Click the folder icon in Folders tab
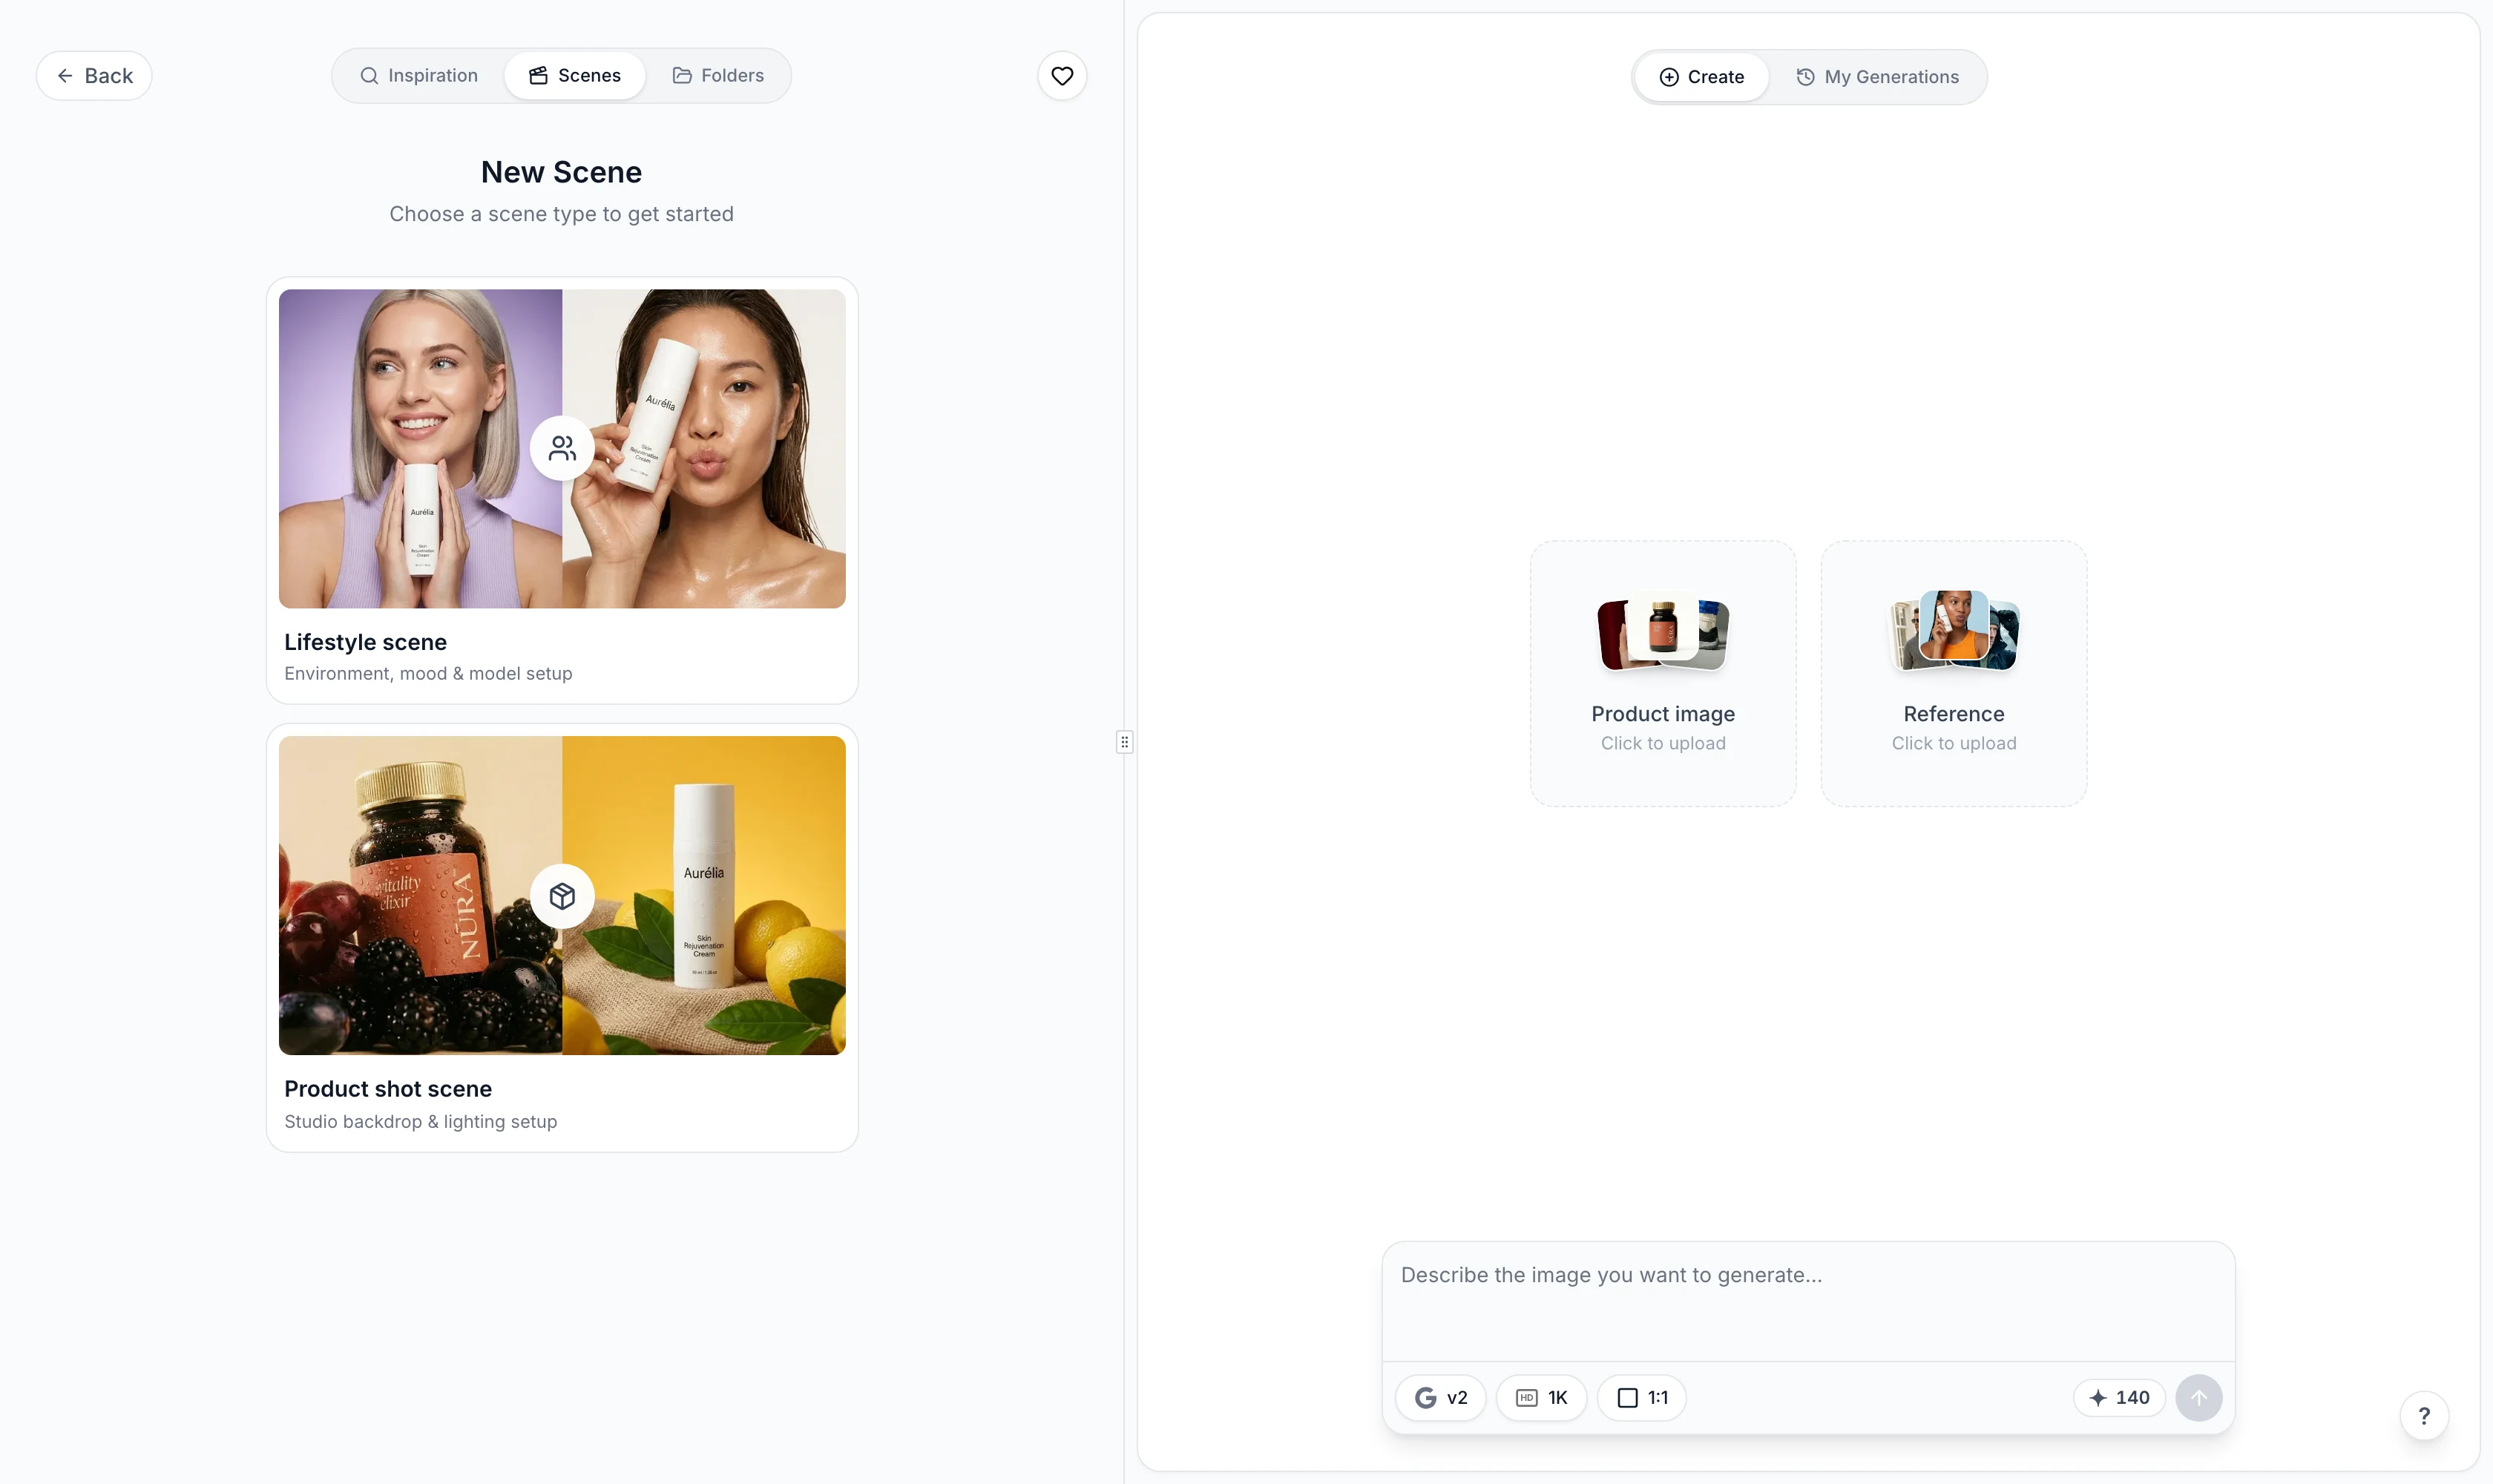Screen dimensions: 2493x1484 coord(682,76)
